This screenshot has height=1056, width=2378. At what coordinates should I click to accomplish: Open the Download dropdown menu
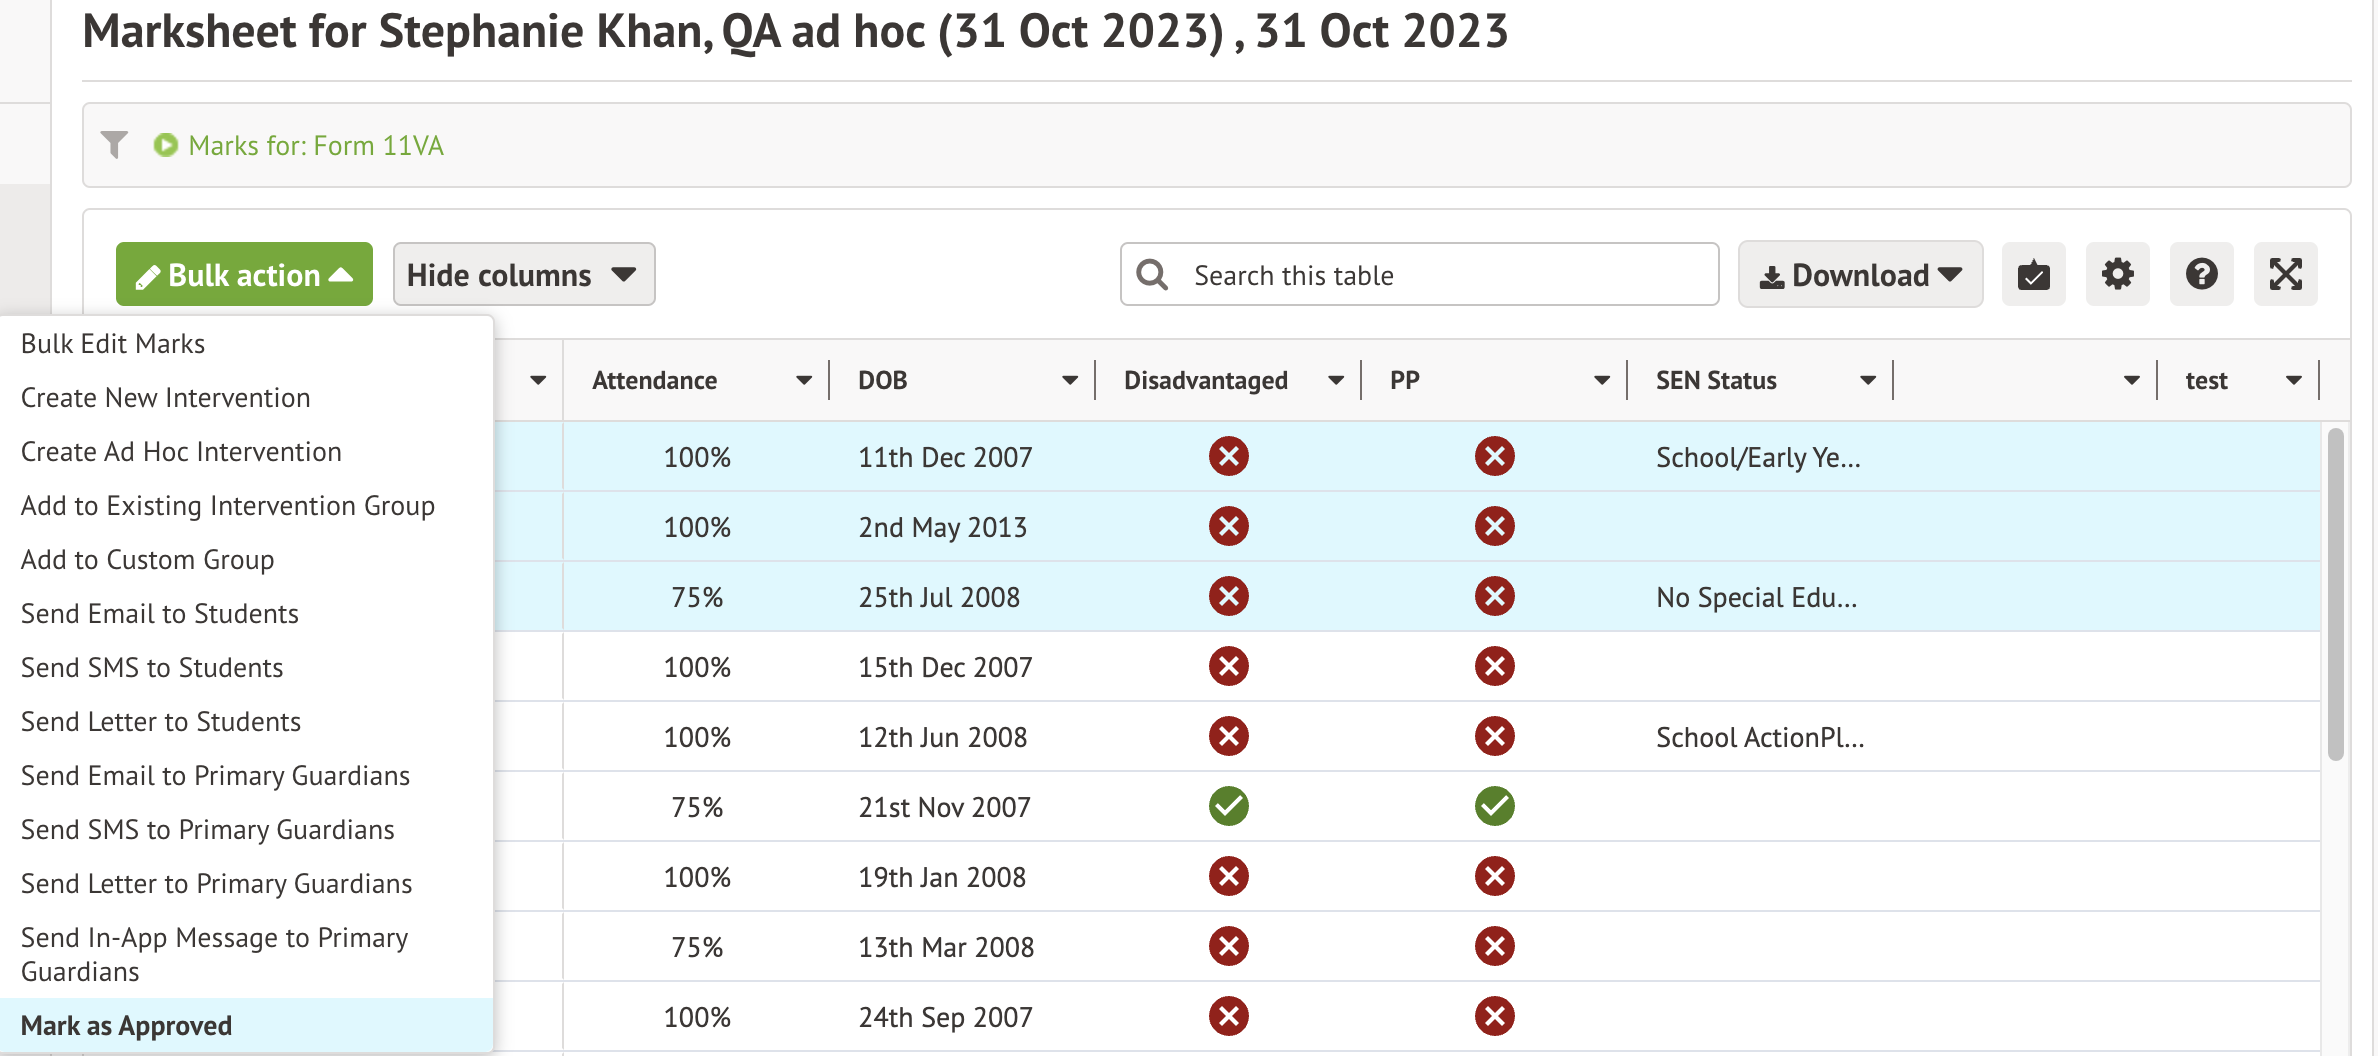click(1860, 275)
